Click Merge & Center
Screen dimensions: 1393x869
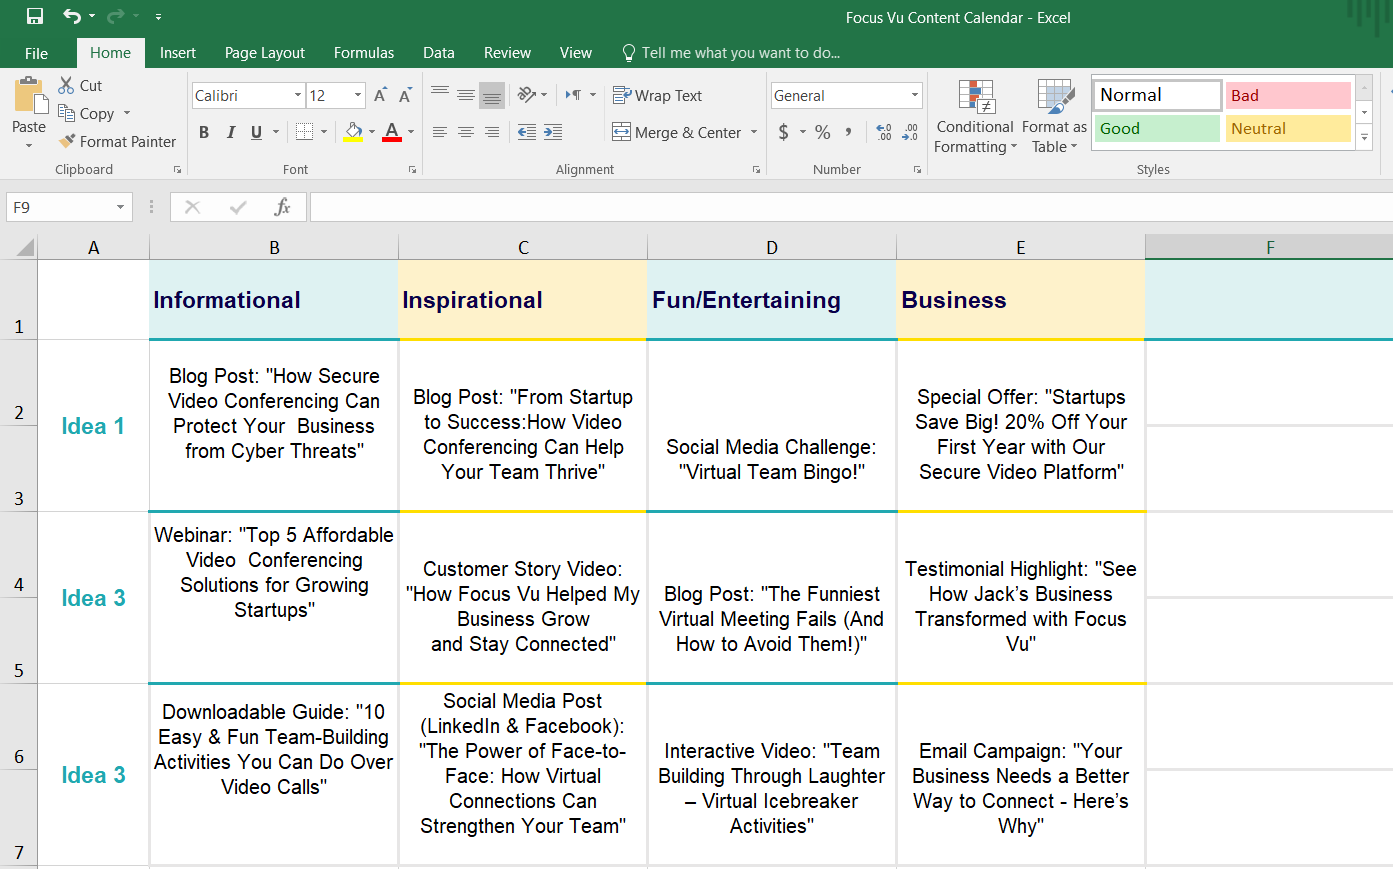tap(677, 132)
